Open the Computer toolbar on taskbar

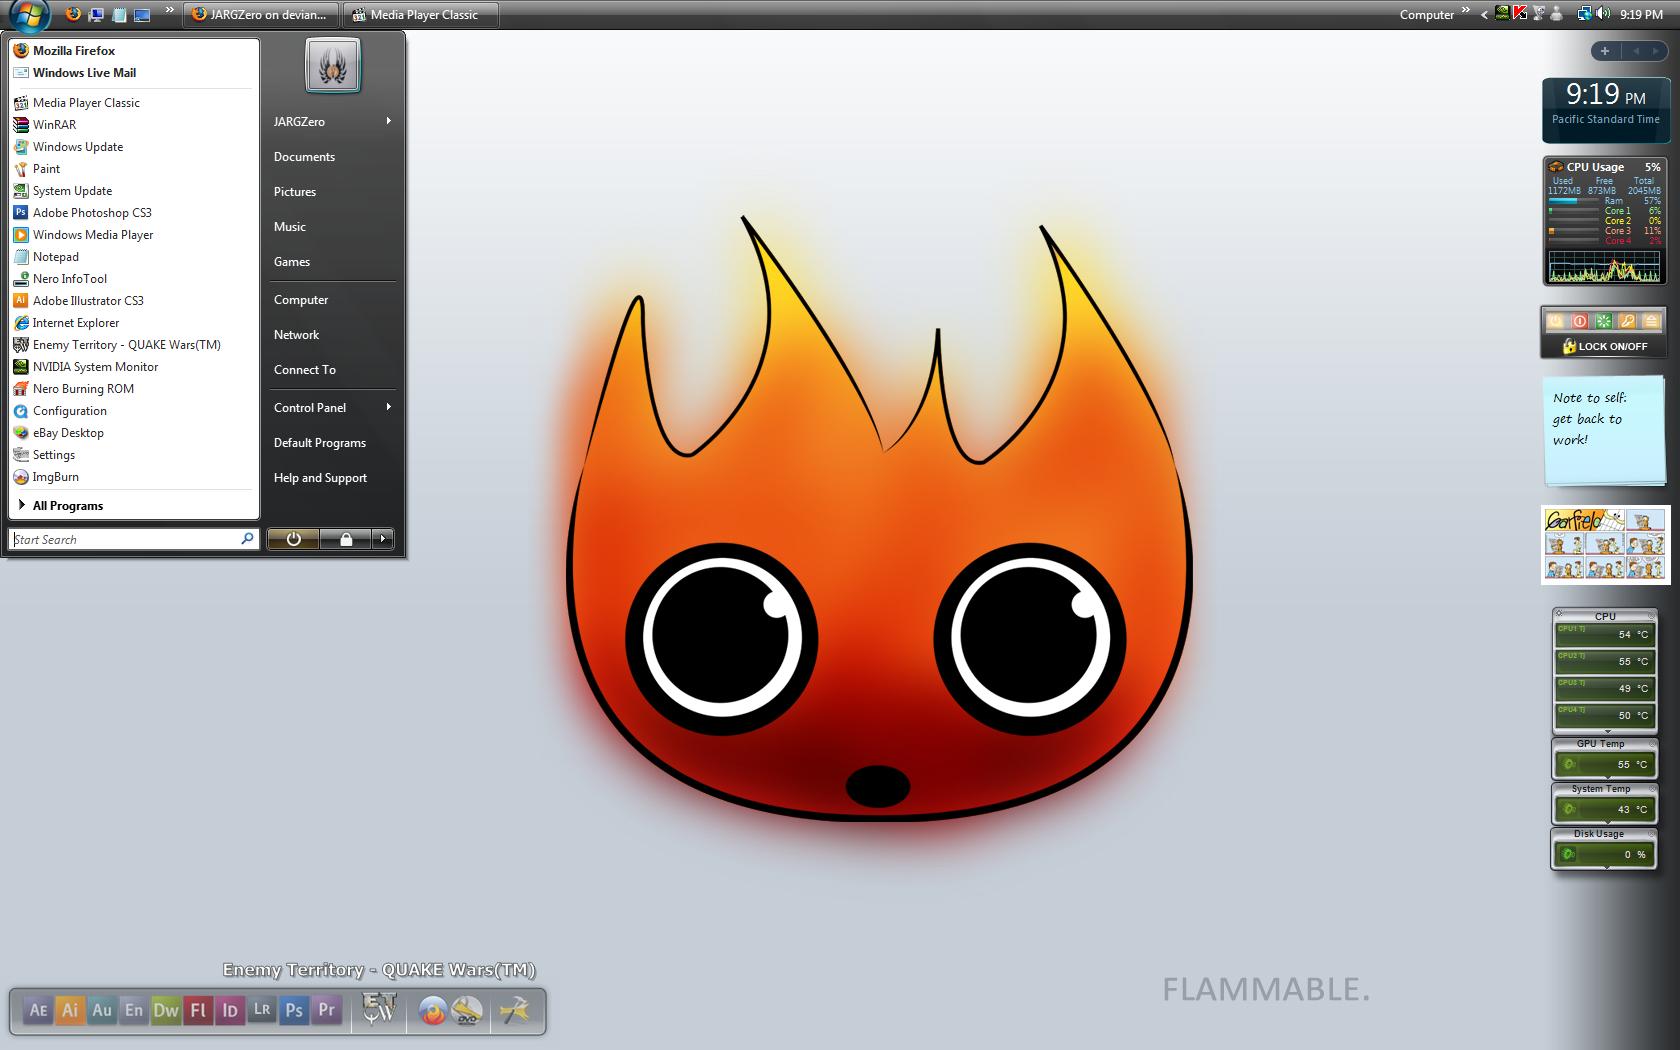(1427, 15)
